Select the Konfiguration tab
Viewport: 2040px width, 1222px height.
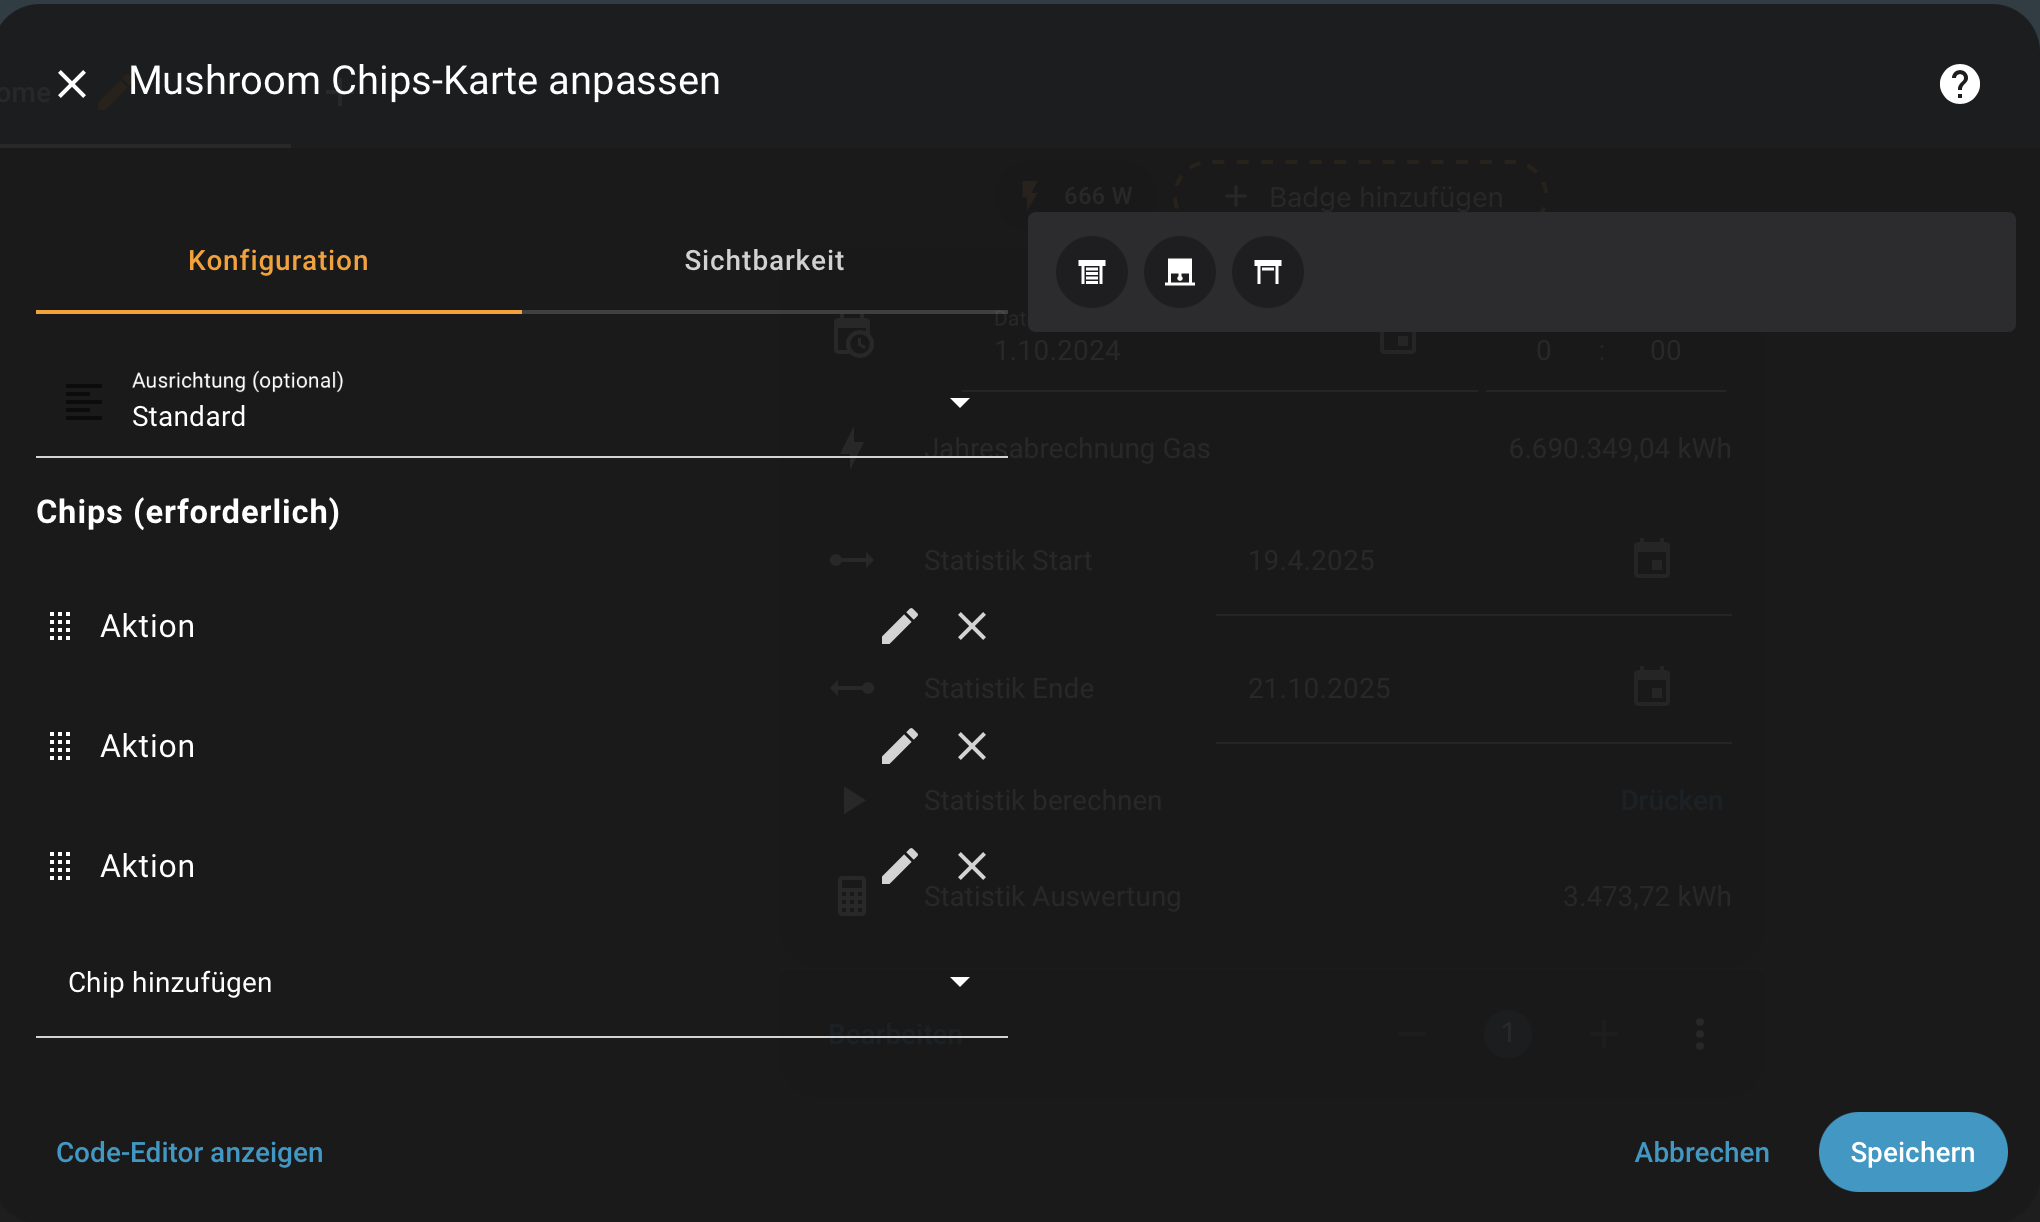click(278, 261)
